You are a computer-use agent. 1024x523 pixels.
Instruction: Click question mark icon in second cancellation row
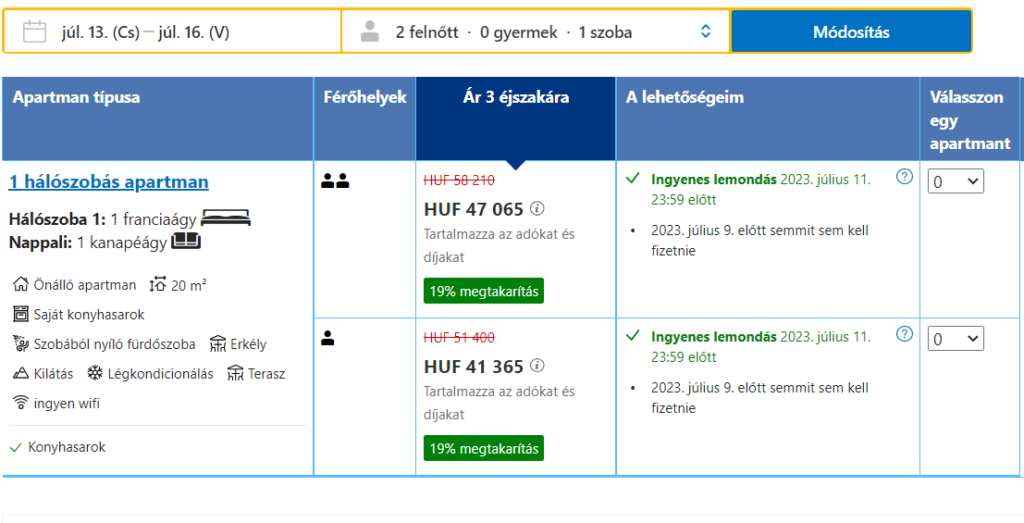pos(904,334)
